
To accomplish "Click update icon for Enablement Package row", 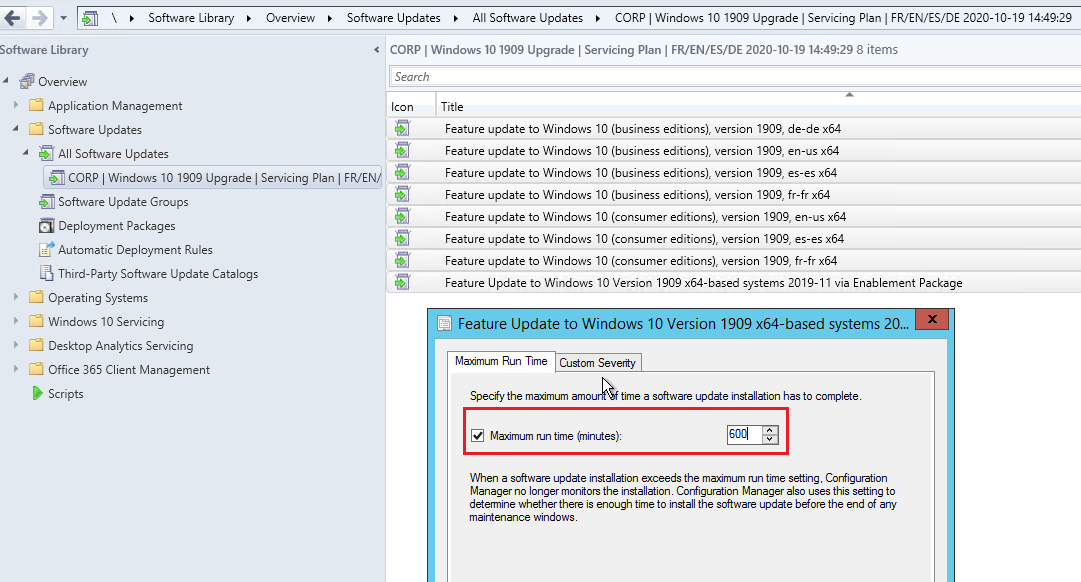I will click(403, 283).
